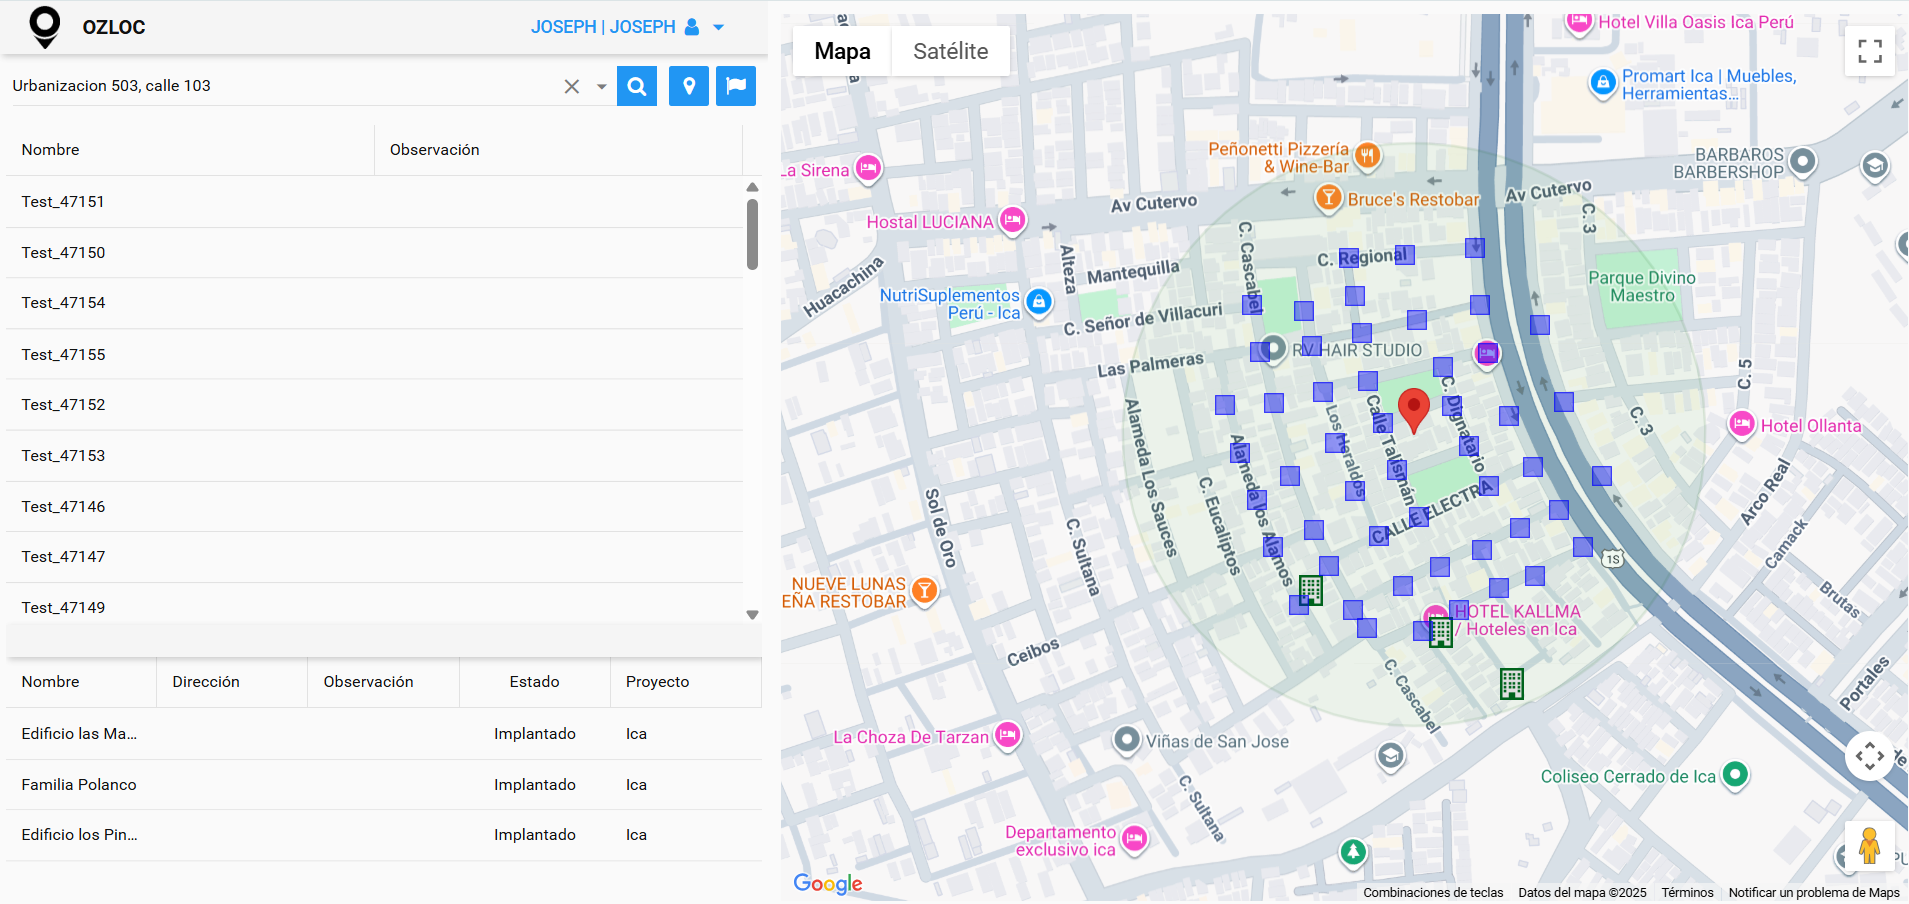Open Hotel Villa Oasis Ica pin
Screen dimensions: 1909x904
point(1579,22)
